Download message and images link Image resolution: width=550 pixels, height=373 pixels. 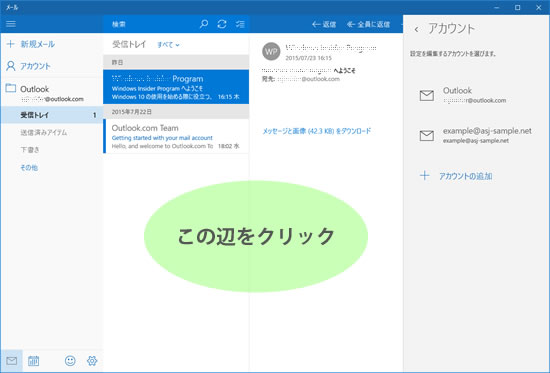pos(317,131)
